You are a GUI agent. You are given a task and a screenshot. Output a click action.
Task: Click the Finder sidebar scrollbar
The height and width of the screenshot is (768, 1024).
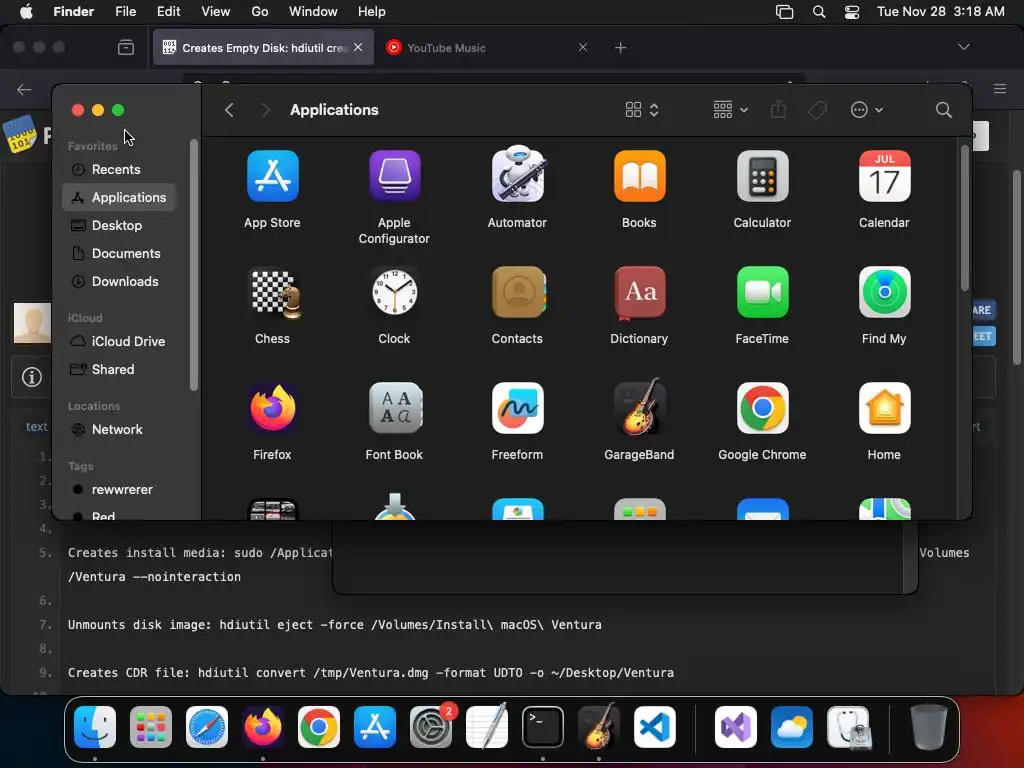pyautogui.click(x=193, y=265)
